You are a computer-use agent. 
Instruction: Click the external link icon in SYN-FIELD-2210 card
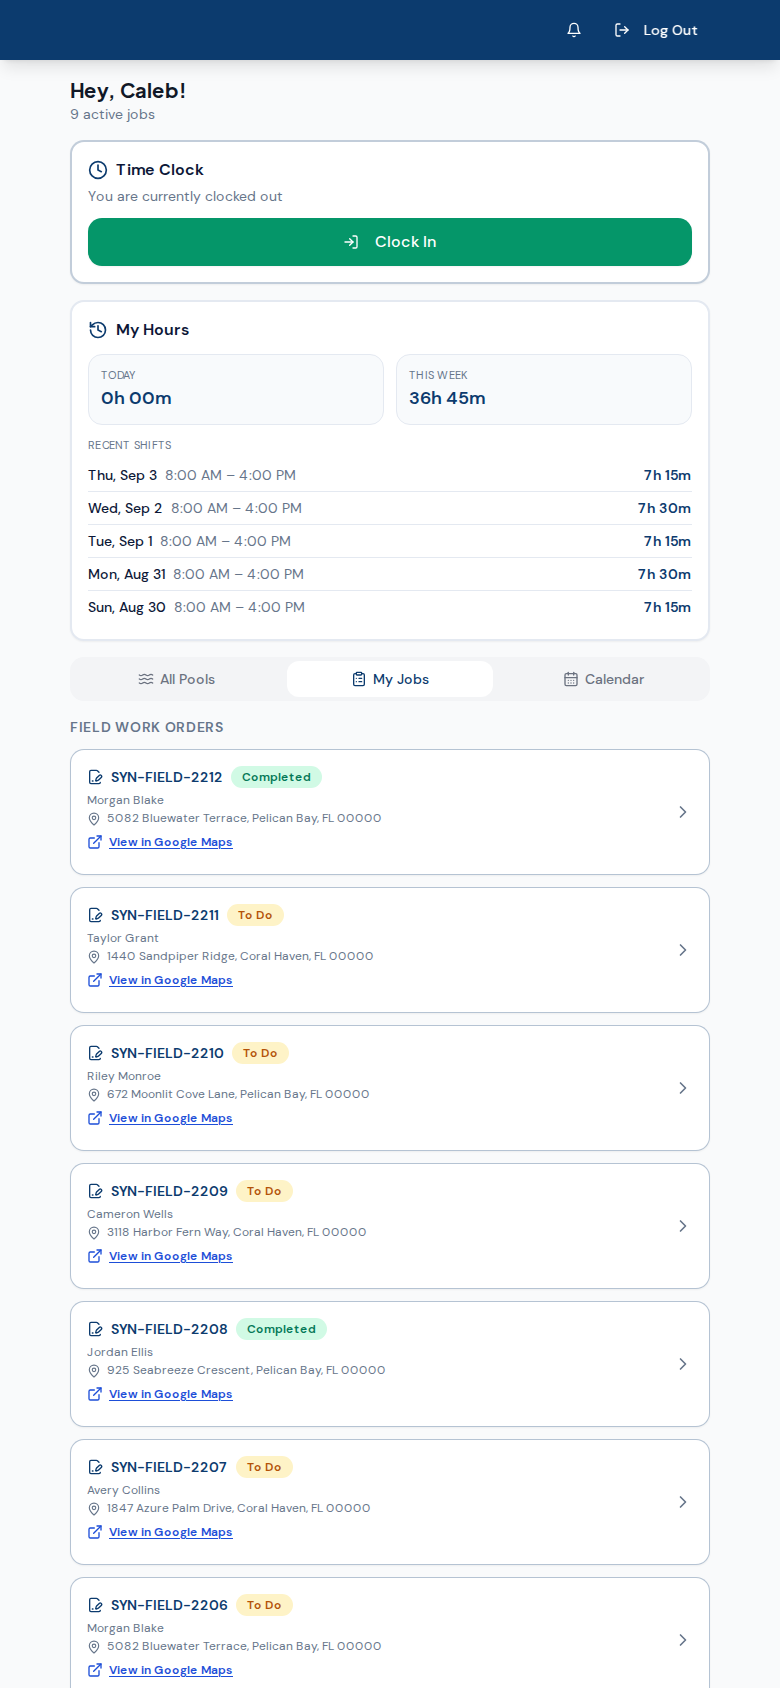pos(95,1118)
